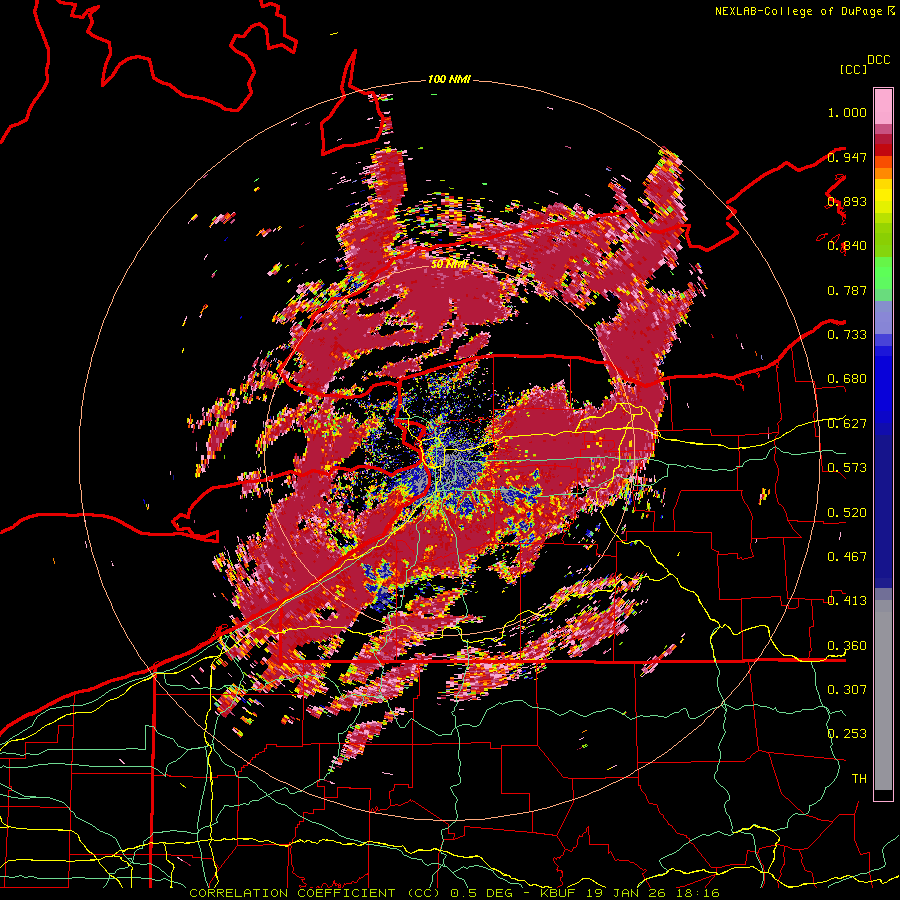Click the 1.000 scale value

(x=847, y=112)
